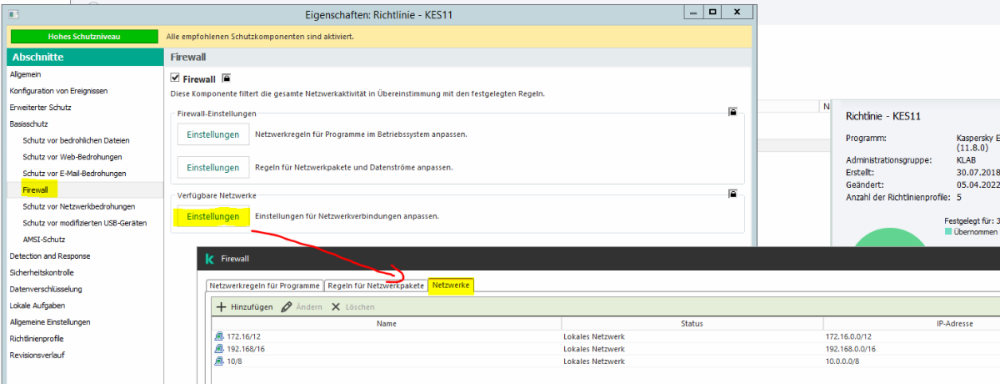Click the lock icon beside Firewall heading
The image size is (1000, 384).
coord(226,78)
